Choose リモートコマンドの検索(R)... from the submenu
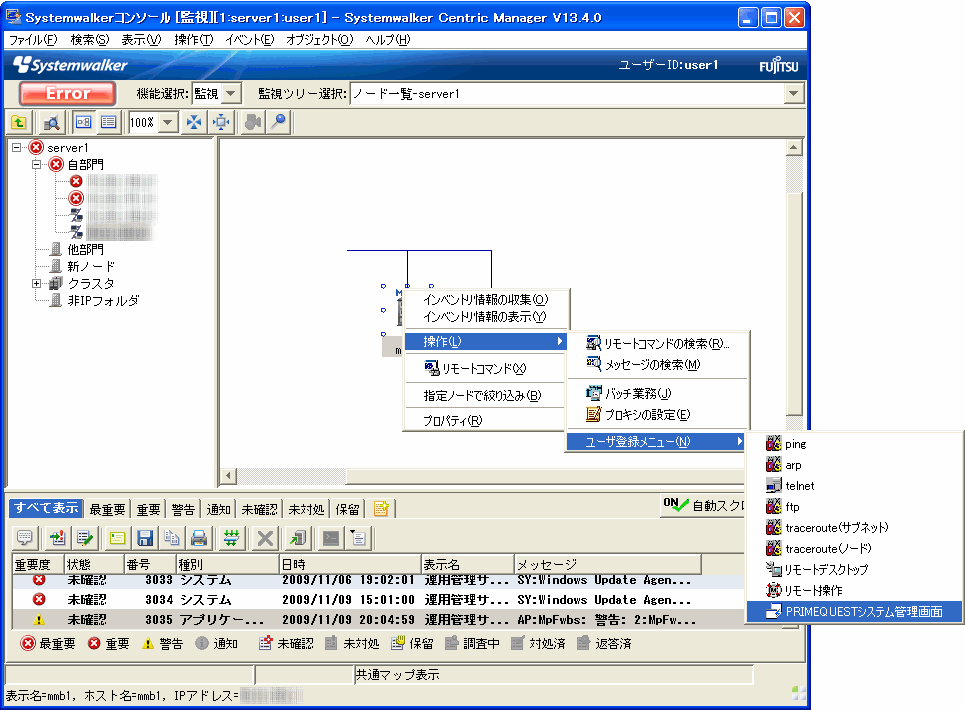The height and width of the screenshot is (710, 965). point(657,343)
